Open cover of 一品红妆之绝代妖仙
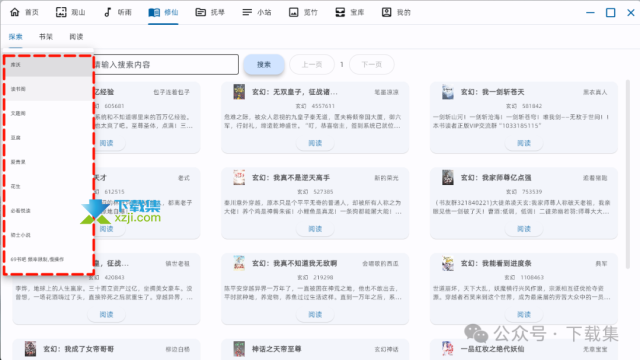 pos(448,349)
